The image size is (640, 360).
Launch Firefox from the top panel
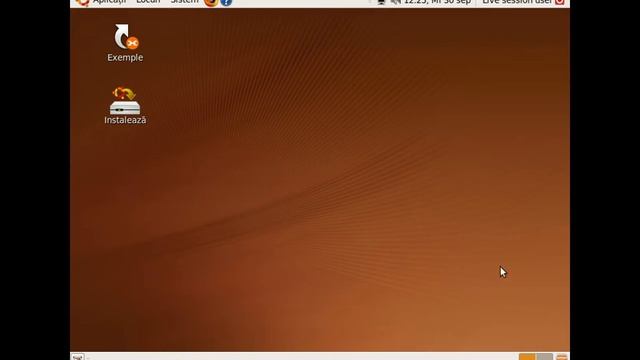coord(211,2)
